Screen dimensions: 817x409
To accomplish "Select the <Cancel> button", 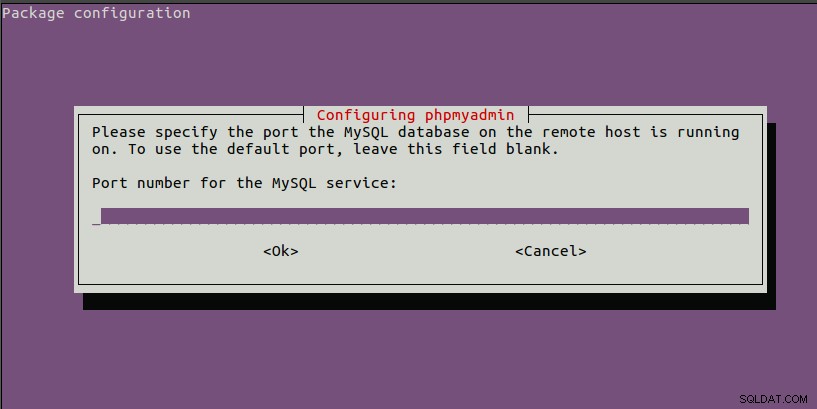I will point(551,251).
